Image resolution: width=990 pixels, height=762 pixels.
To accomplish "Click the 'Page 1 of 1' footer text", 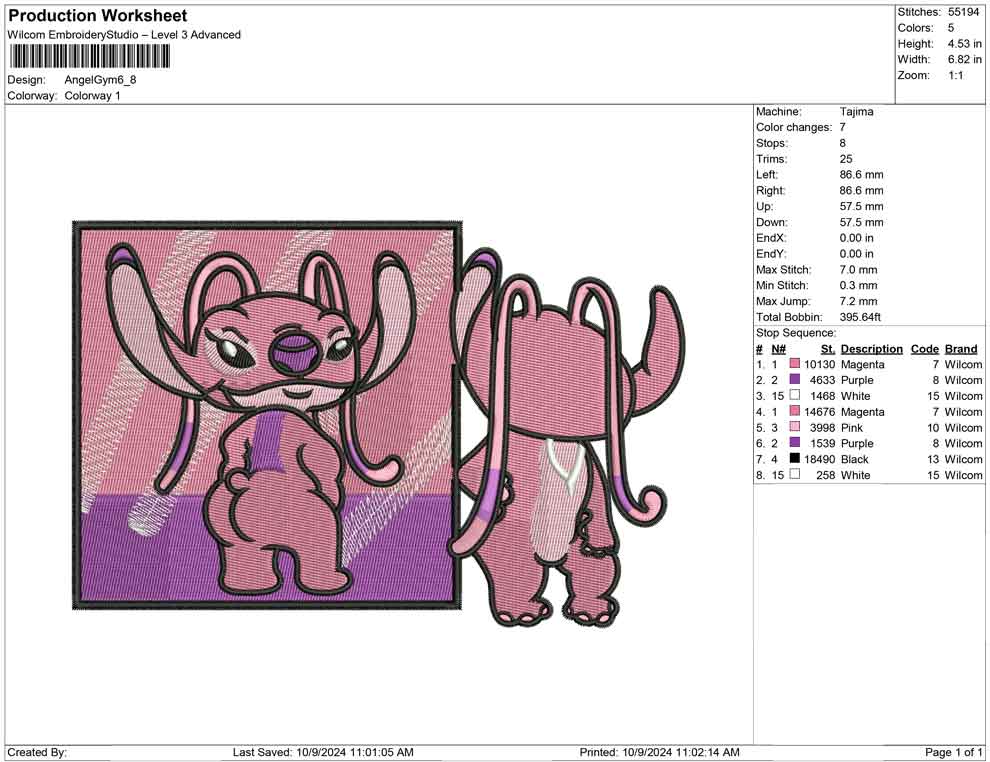I will (954, 752).
